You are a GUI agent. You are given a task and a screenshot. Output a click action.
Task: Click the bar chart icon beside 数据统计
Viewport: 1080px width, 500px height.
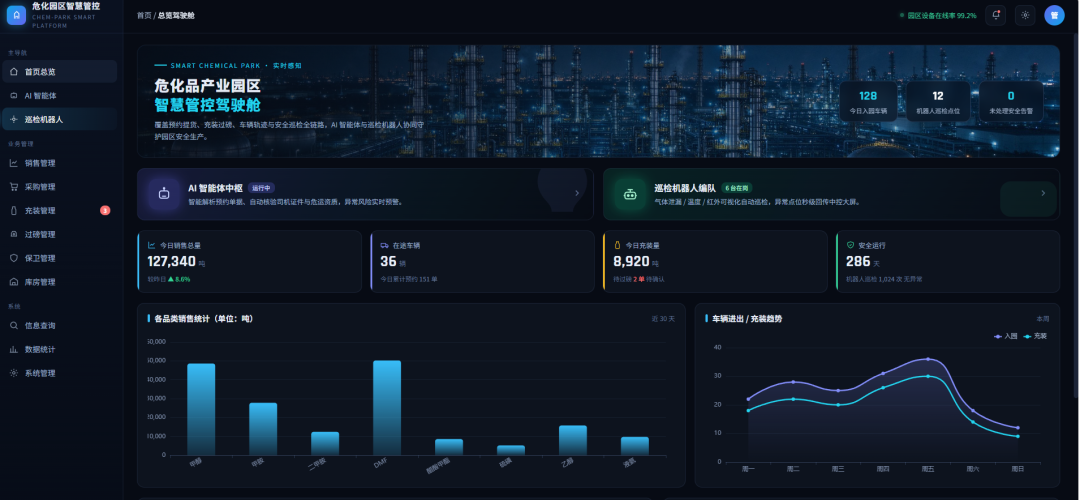tap(14, 349)
